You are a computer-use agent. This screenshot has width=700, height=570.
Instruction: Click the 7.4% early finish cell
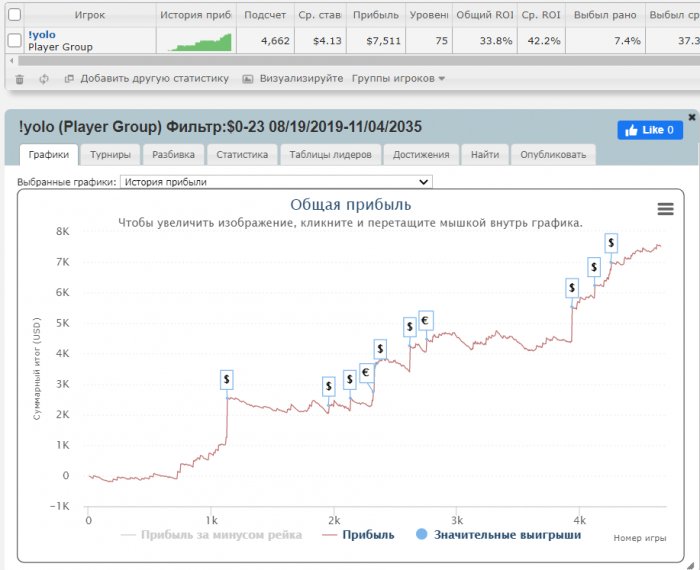click(x=605, y=41)
